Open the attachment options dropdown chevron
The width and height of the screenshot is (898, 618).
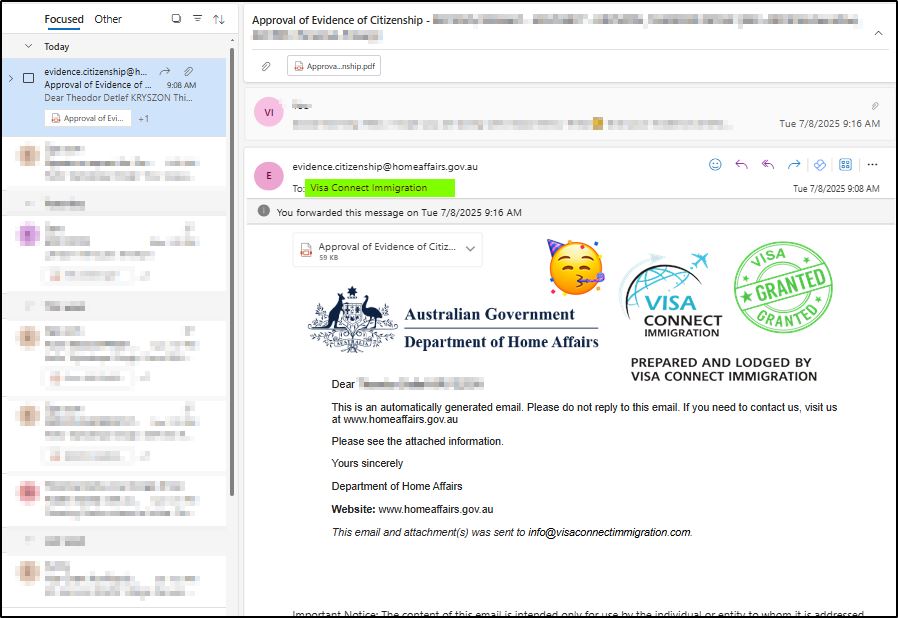click(470, 249)
